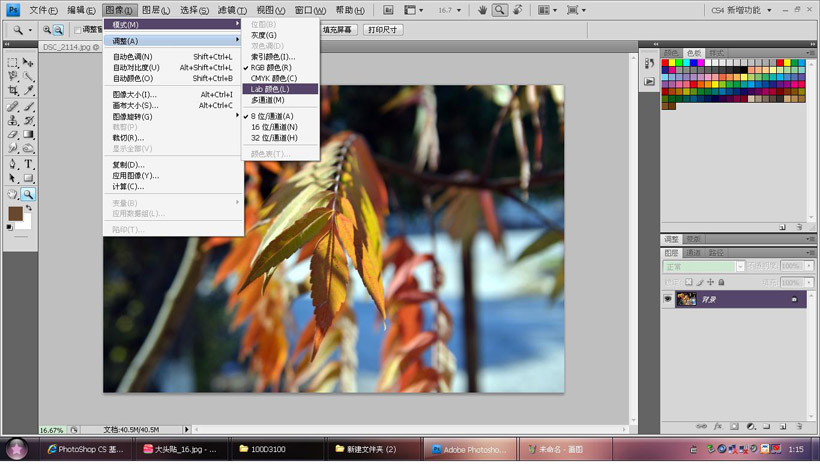The height and width of the screenshot is (467, 820).
Task: Click the layer style fx icon
Action: pos(718,426)
